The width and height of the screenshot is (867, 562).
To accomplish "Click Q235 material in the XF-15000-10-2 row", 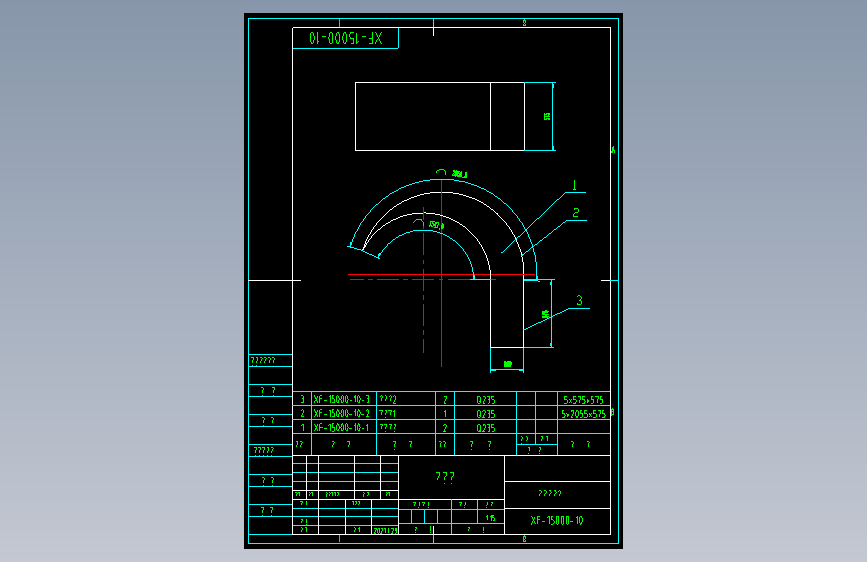I will pos(486,414).
